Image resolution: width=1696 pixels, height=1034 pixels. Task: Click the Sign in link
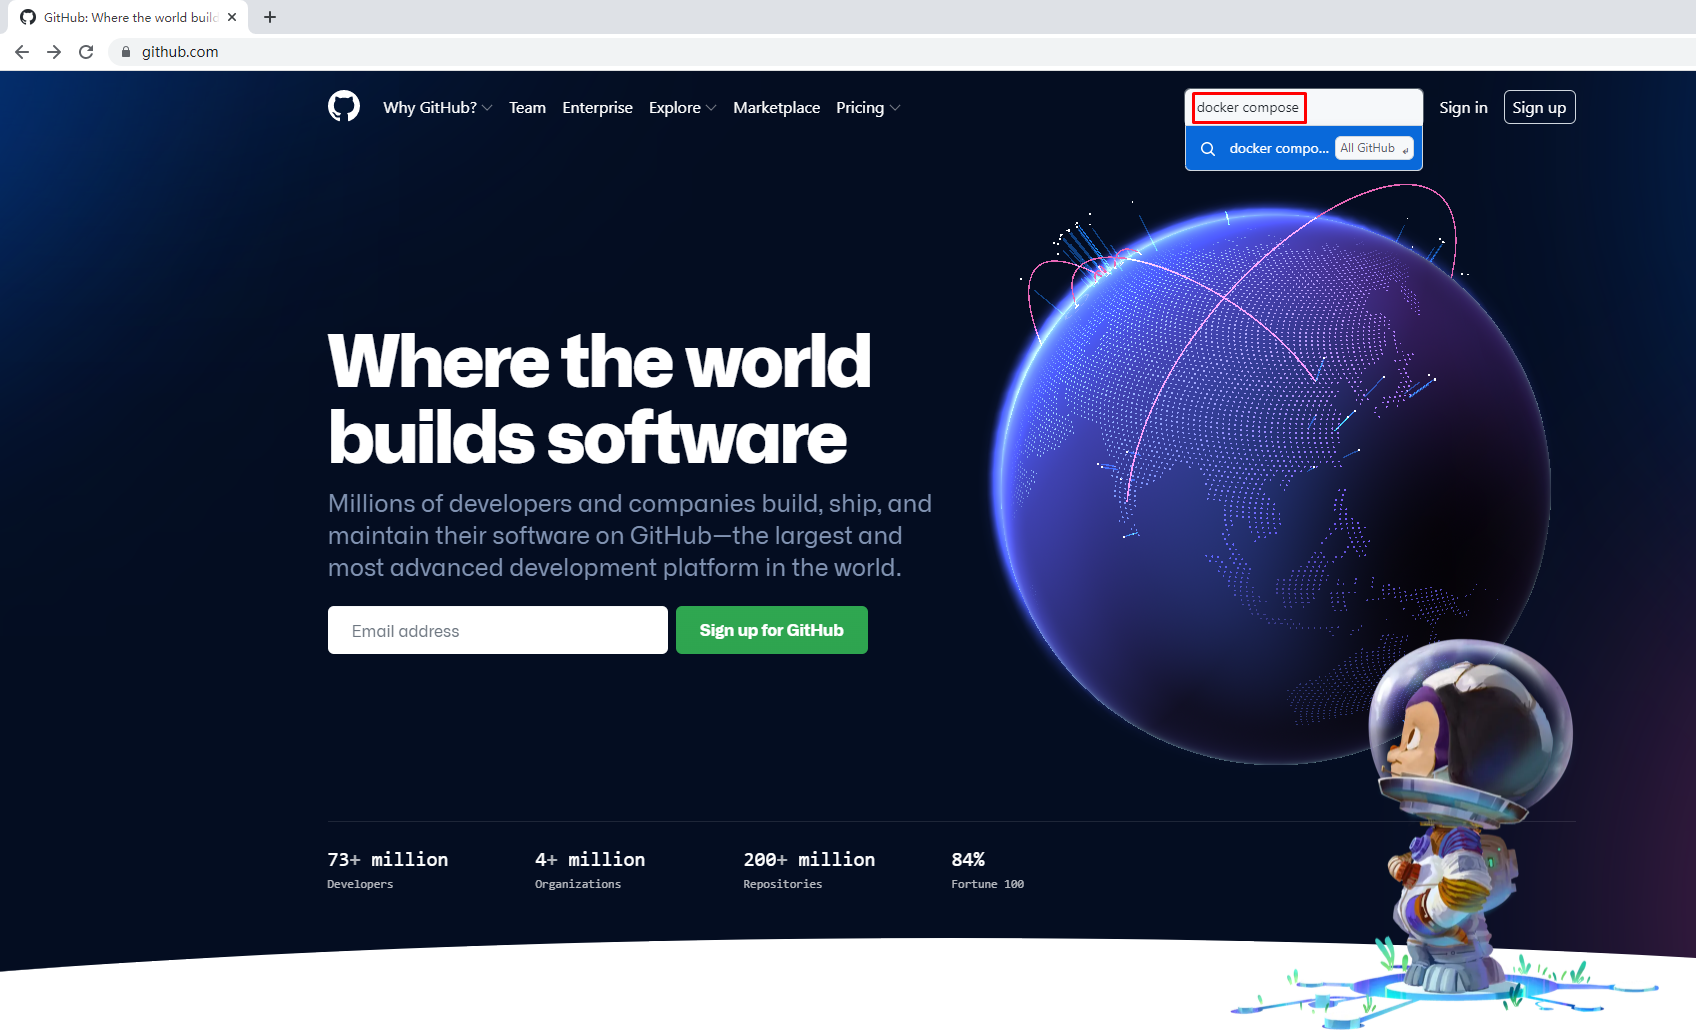click(1463, 107)
